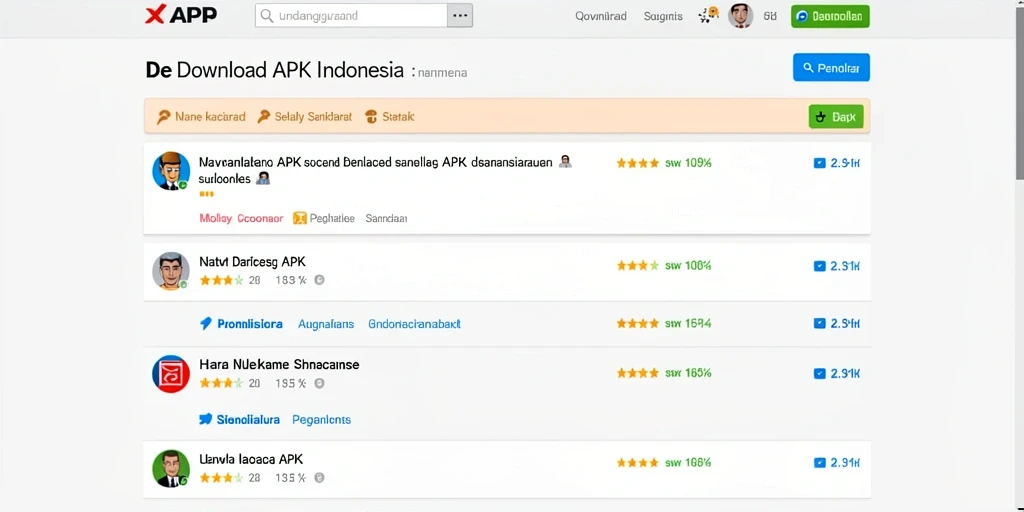Click the blue Penolrar search button

coord(831,67)
